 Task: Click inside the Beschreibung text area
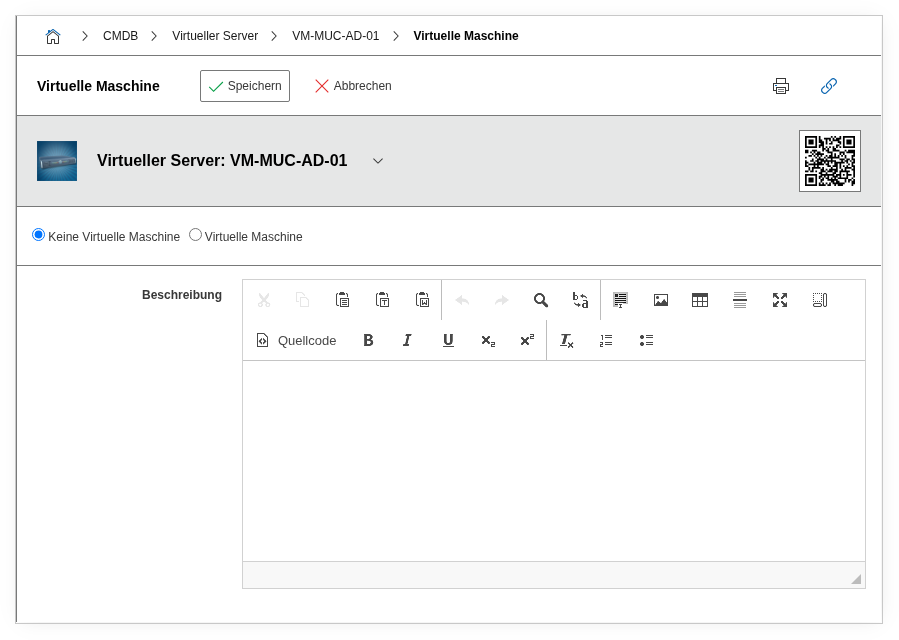point(553,460)
